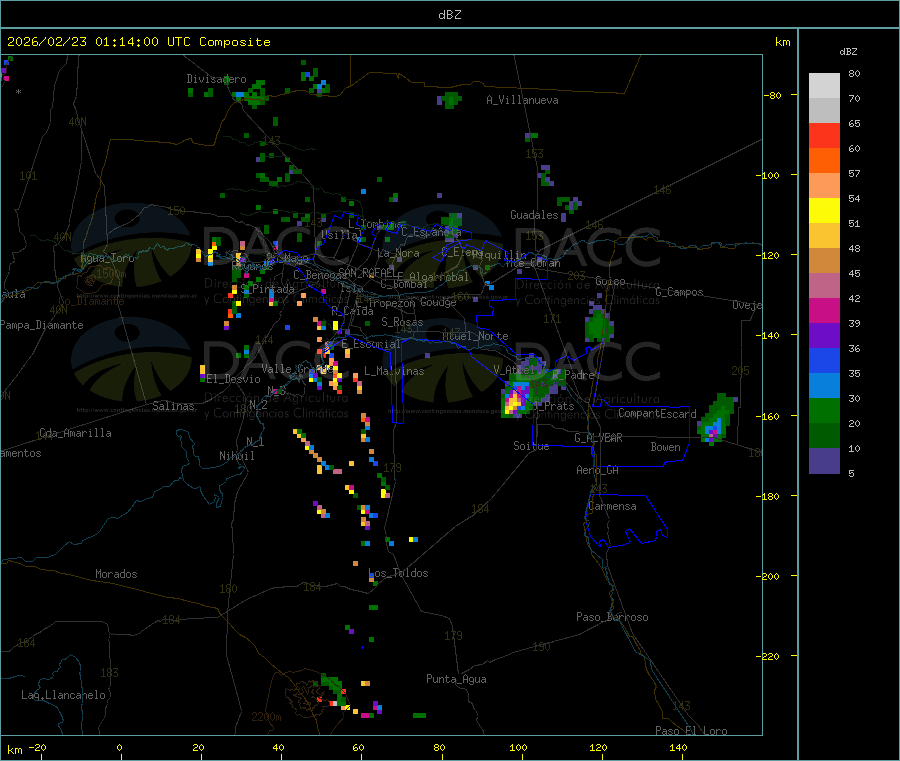Image resolution: width=900 pixels, height=761 pixels.
Task: Select the bright green 20–30 dBZ swatch
Action: point(824,410)
